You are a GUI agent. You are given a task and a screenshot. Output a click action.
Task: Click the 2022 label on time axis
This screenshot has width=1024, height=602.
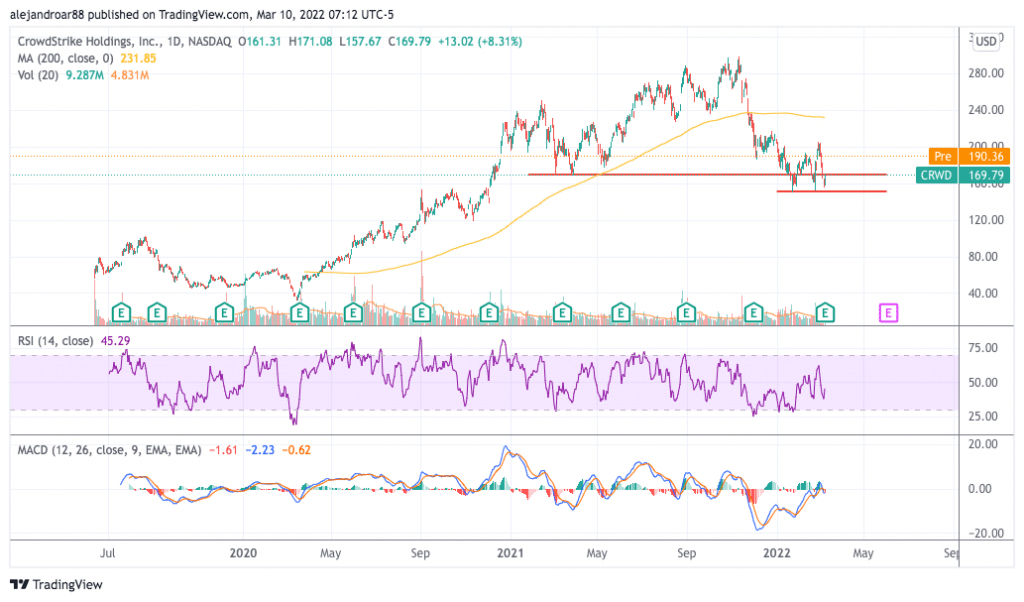(x=776, y=553)
